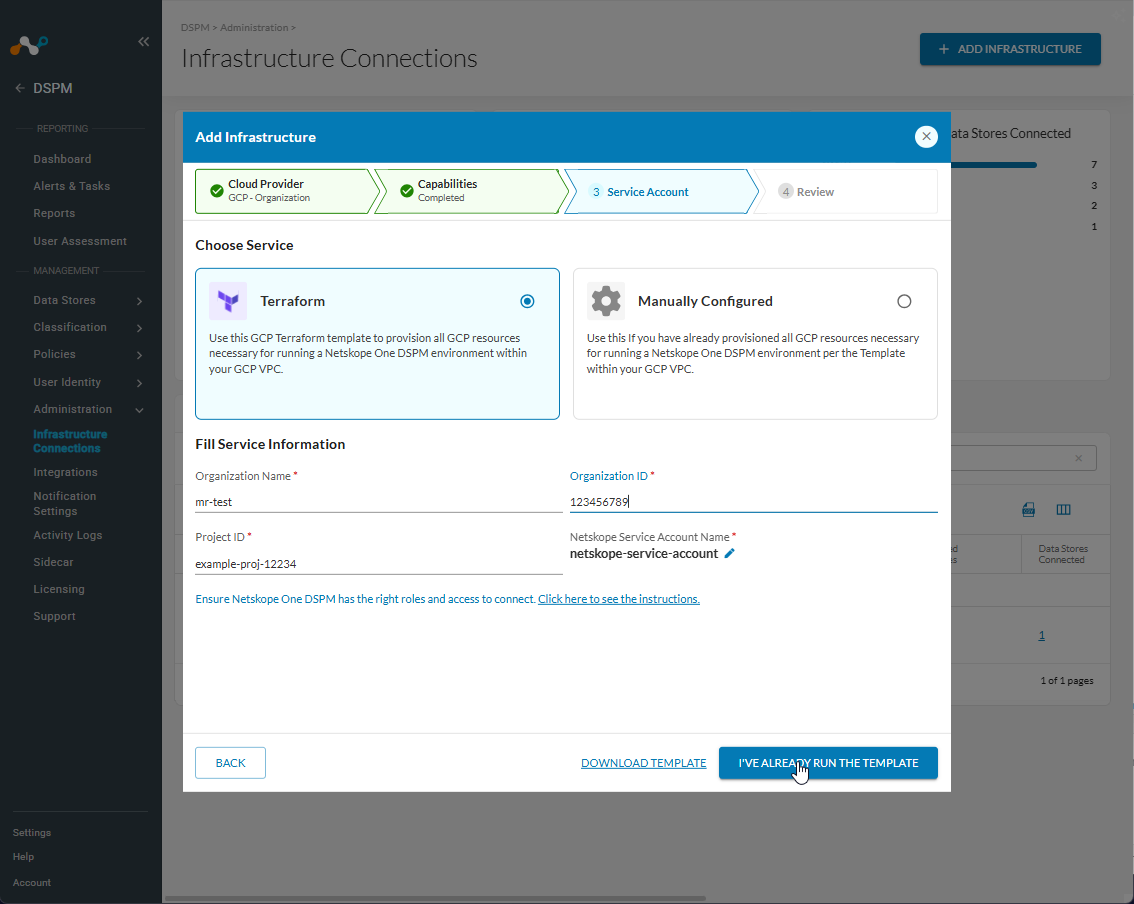Clear the background search field with X
Image resolution: width=1134 pixels, height=904 pixels.
pos(1078,458)
